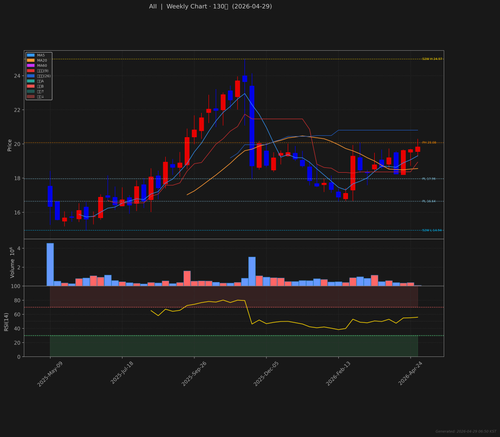Click the 2025-Jul-18 date label
The height and width of the screenshot is (437, 500).
pos(122,373)
